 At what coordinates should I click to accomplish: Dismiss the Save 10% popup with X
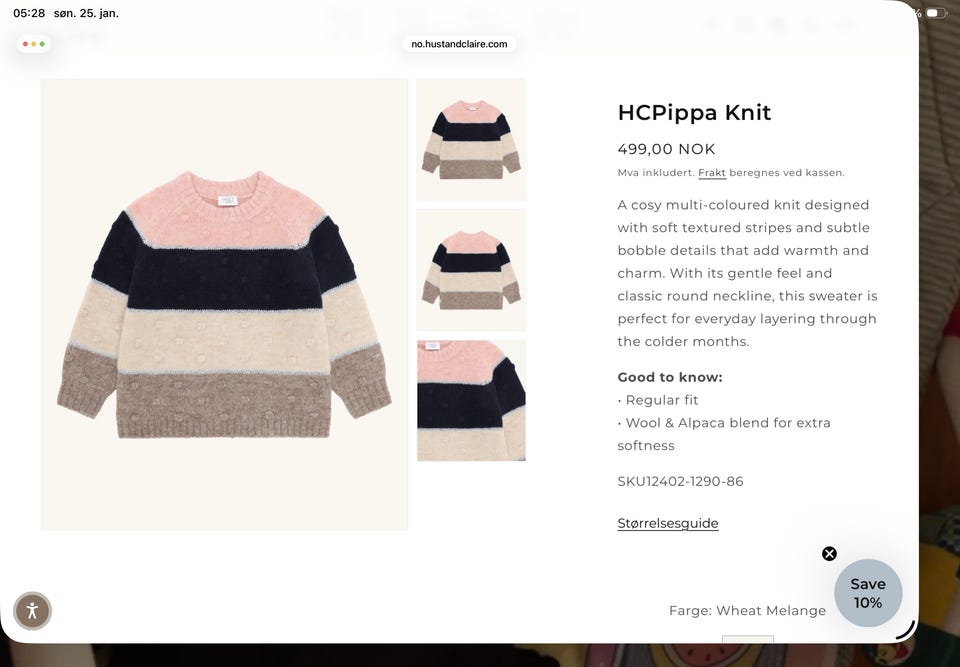(x=829, y=554)
